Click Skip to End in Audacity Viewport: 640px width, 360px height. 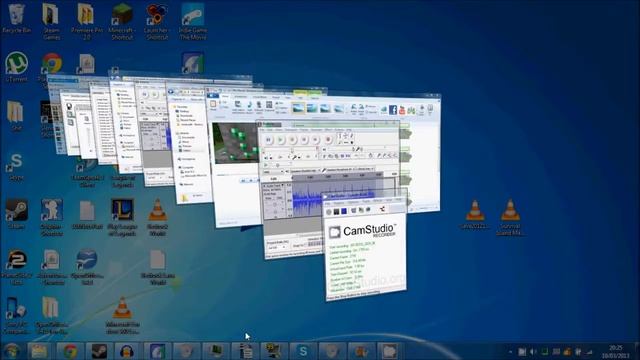click(x=316, y=140)
